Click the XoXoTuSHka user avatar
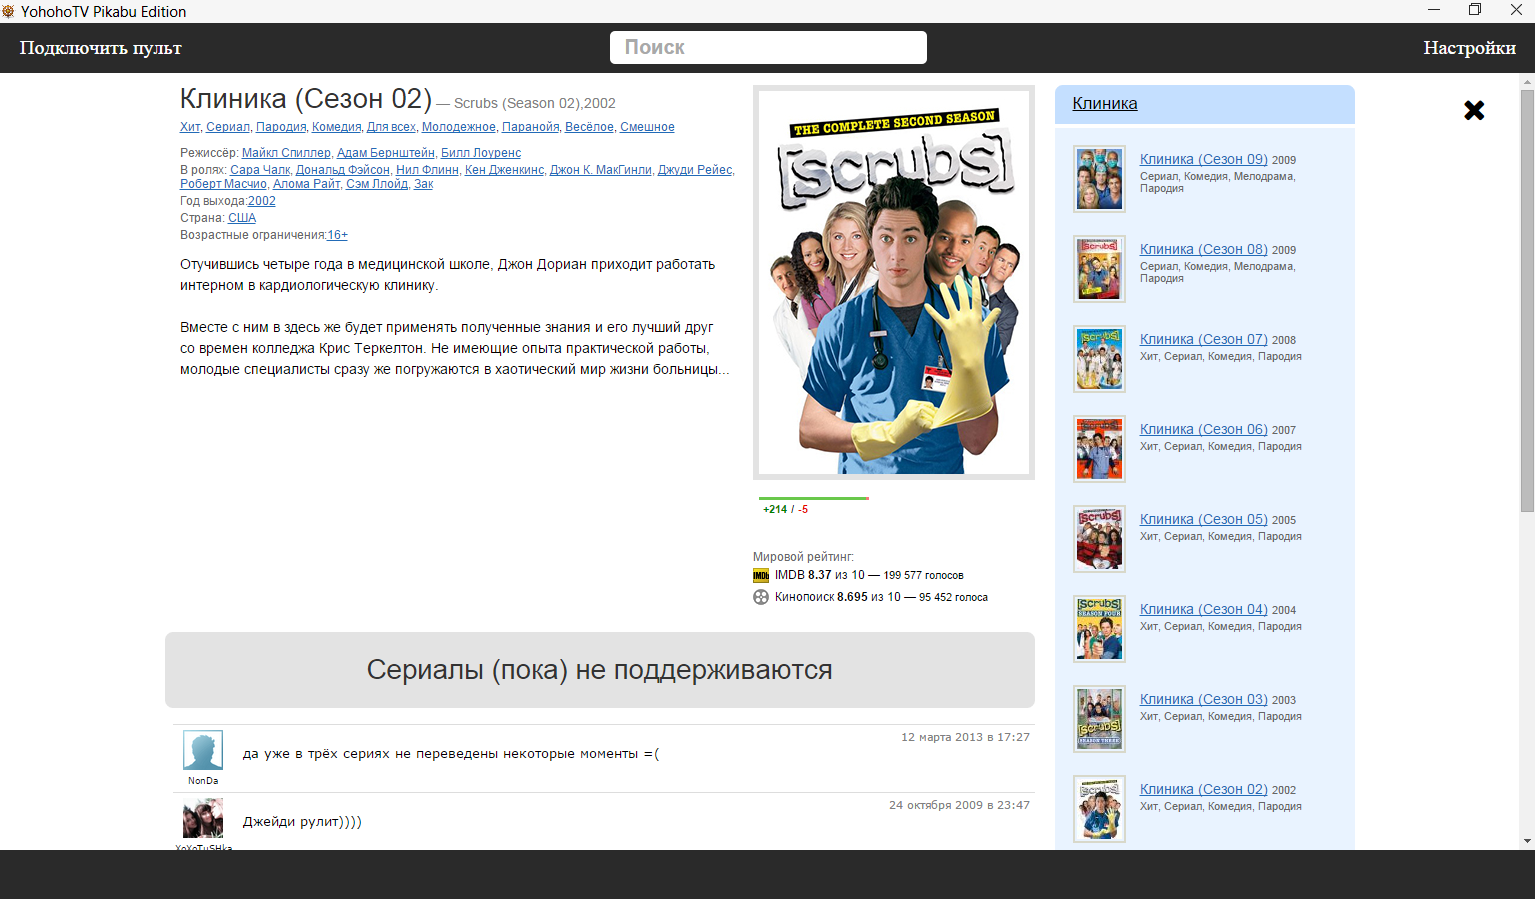Image resolution: width=1535 pixels, height=899 pixels. pyautogui.click(x=203, y=818)
